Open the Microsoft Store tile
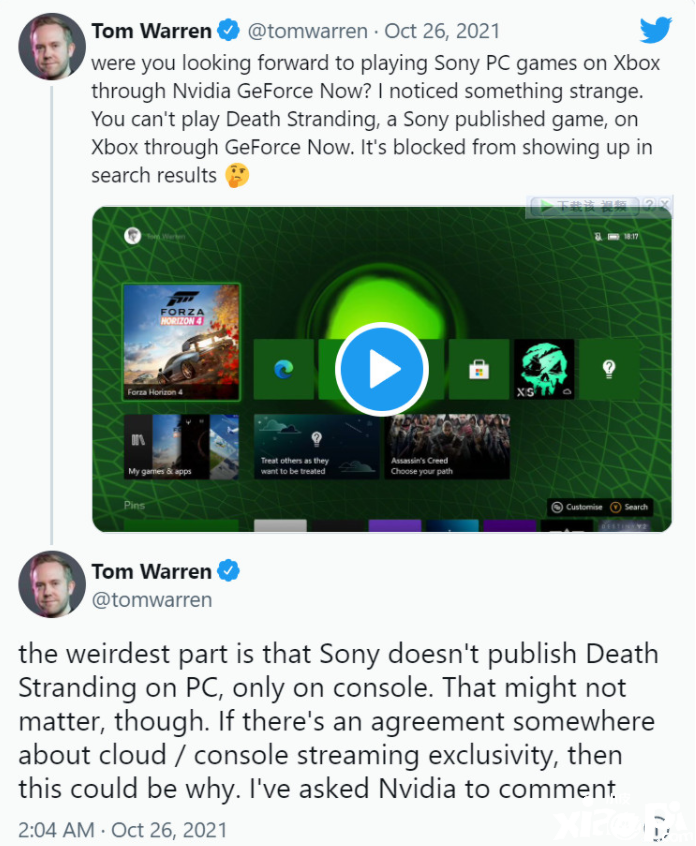Viewport: 696px width, 846px height. [x=479, y=369]
